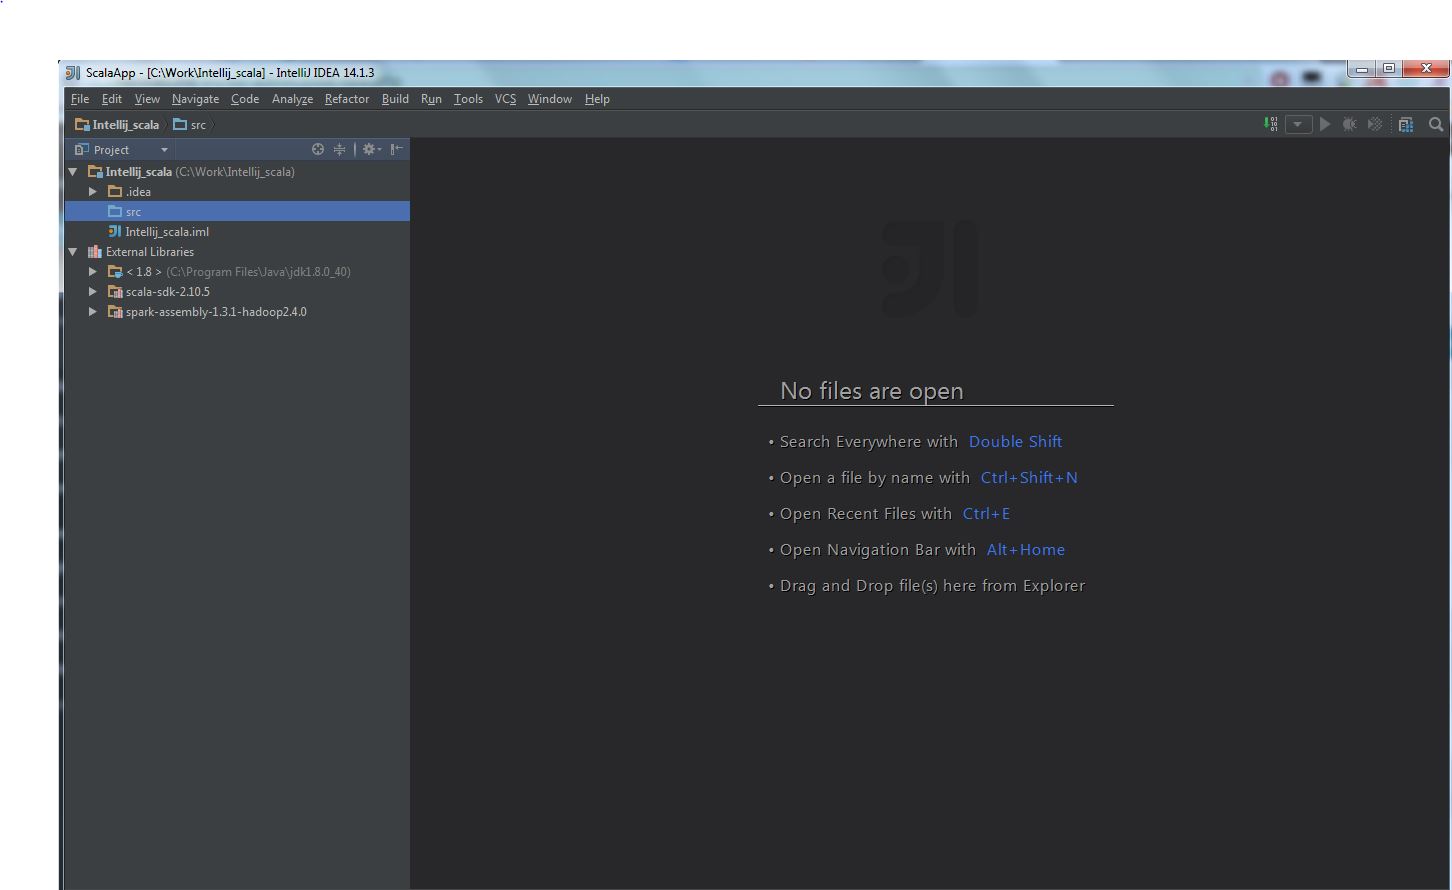Expand the .idea folder arrow
This screenshot has width=1452, height=890.
[93, 192]
